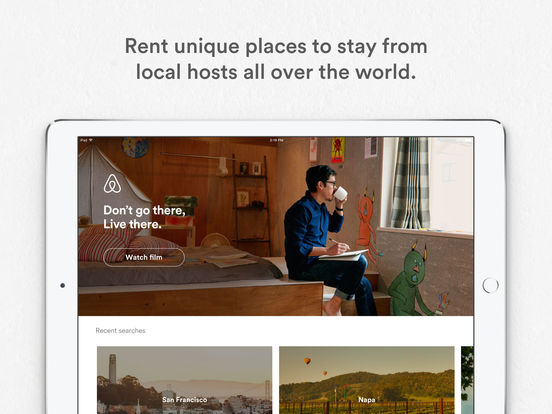
Task: Click the 'Don't go there, Live there.' tagline
Action: (144, 217)
